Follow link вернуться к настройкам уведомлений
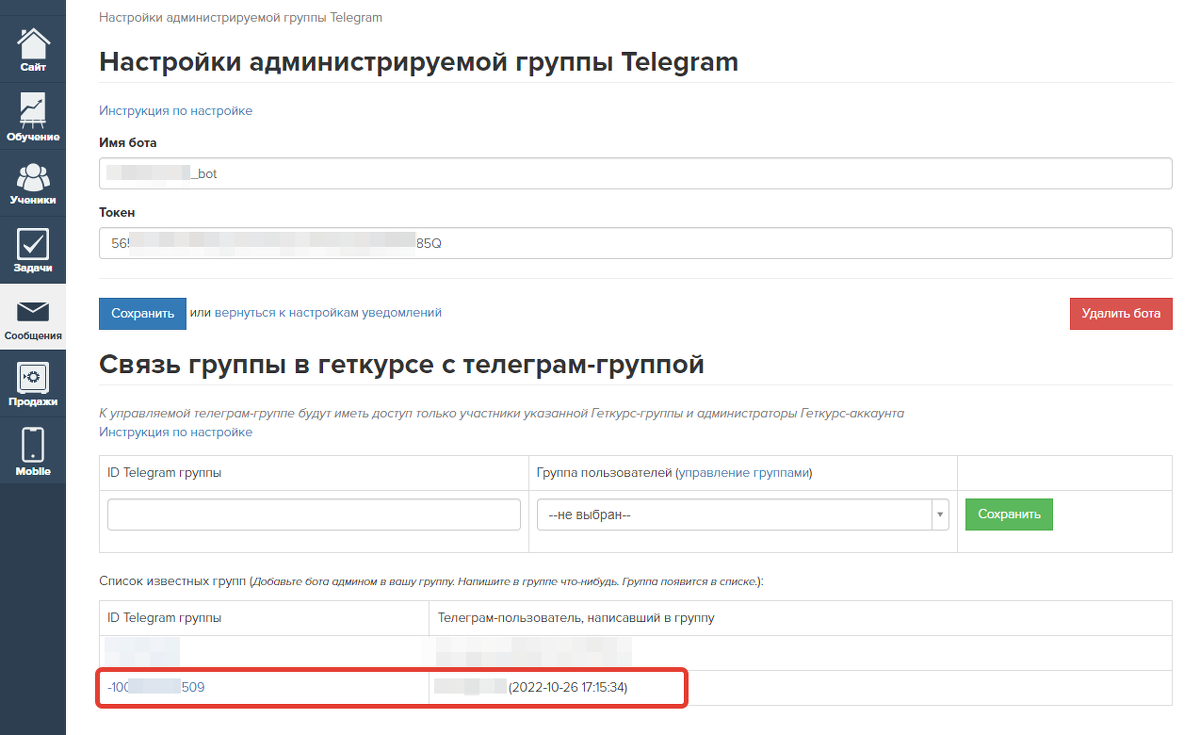1200x735 pixels. click(x=328, y=313)
